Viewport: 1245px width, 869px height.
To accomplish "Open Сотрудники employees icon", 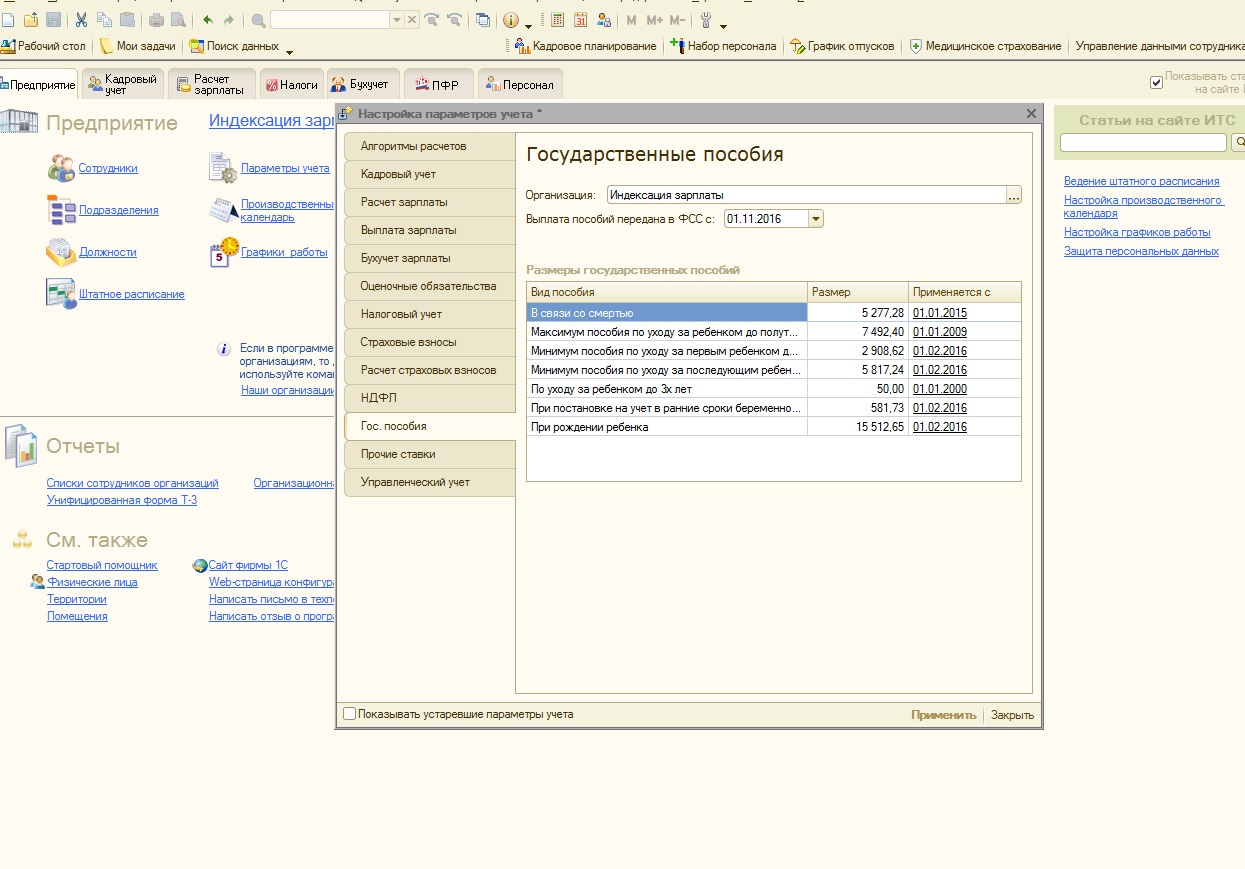I will pos(61,168).
